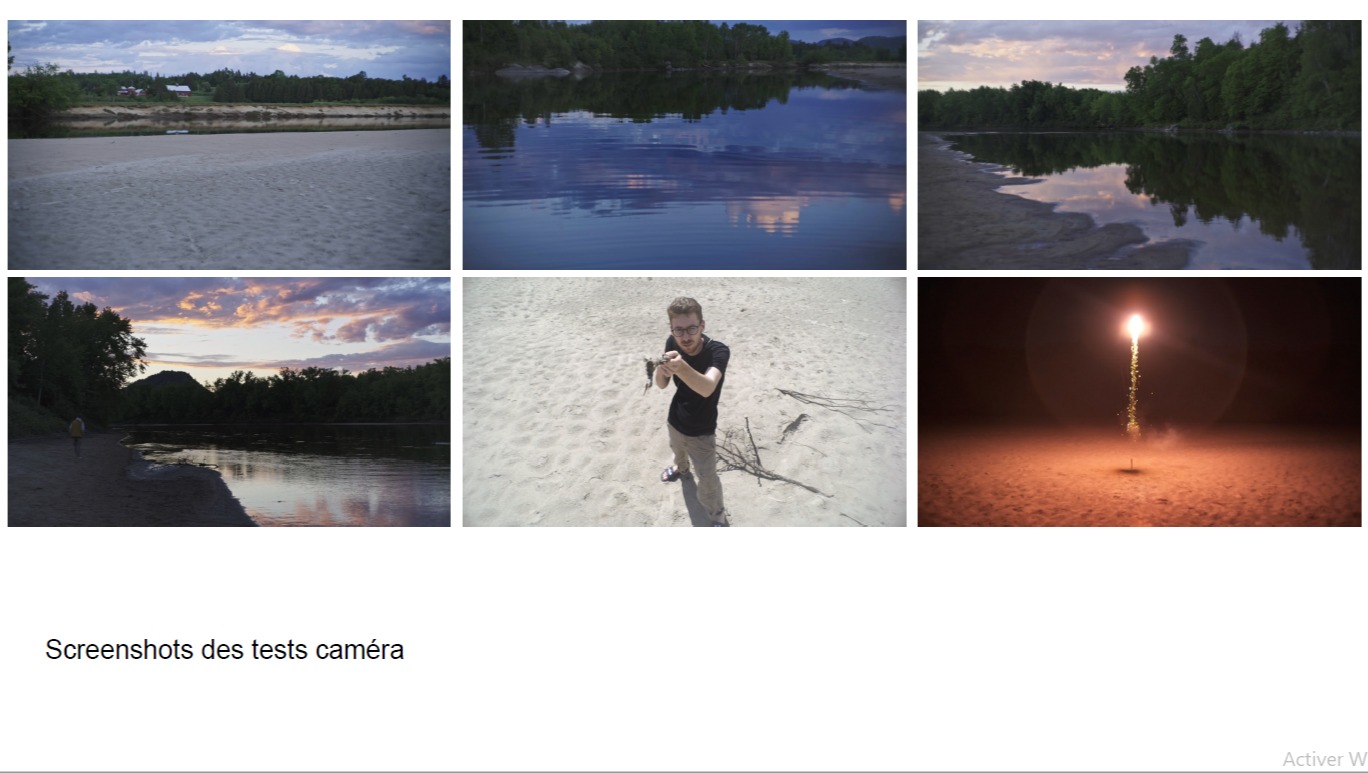Click the person walking on the dark shore
Viewport: 1368px width, 773px height.
click(76, 436)
